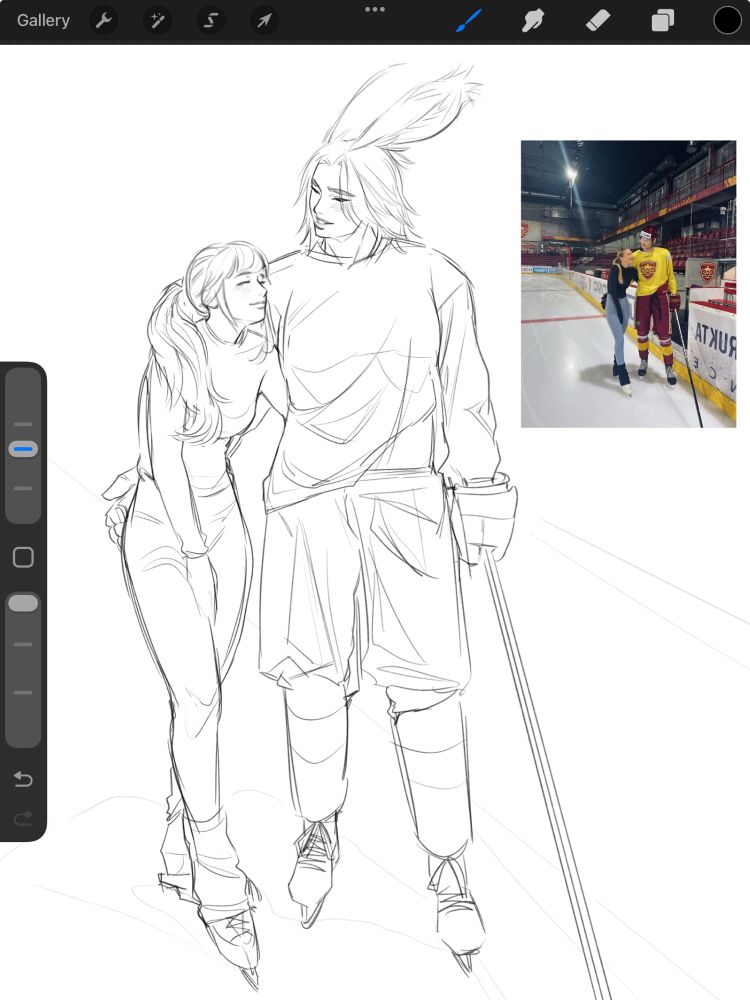
Task: Open the black color picker swatch
Action: 727,20
